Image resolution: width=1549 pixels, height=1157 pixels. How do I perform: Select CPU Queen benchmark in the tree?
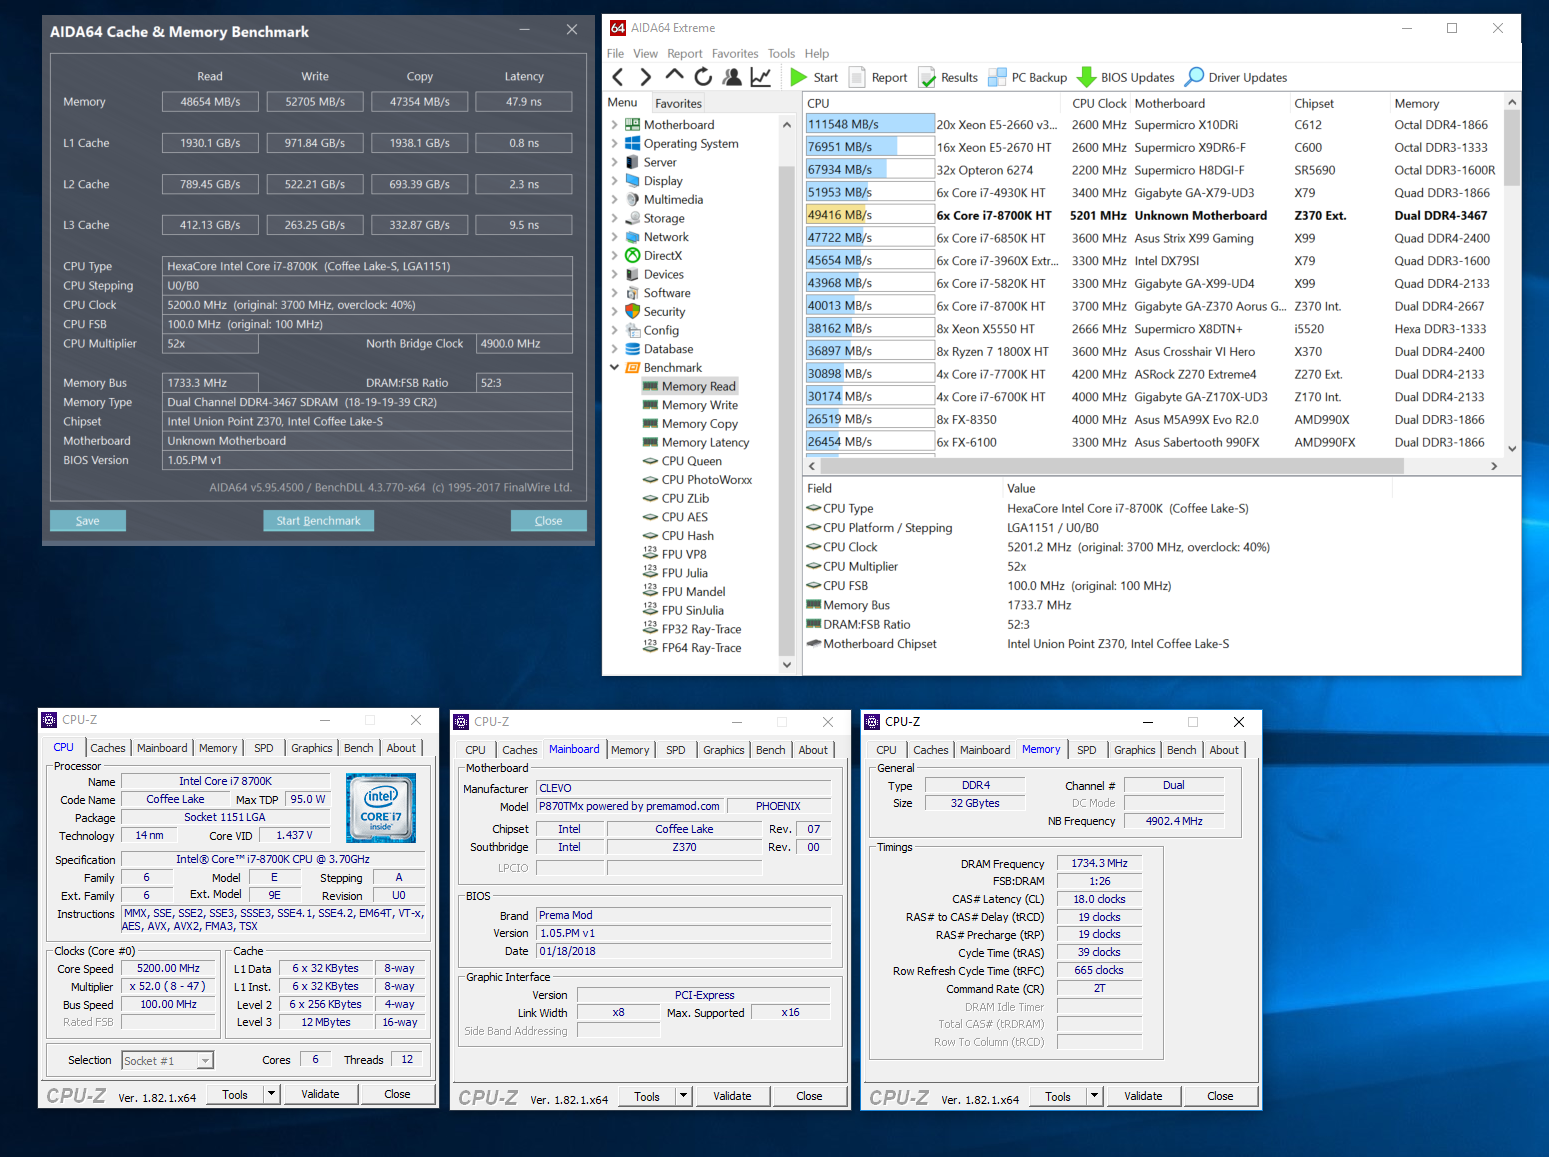pyautogui.click(x=691, y=461)
